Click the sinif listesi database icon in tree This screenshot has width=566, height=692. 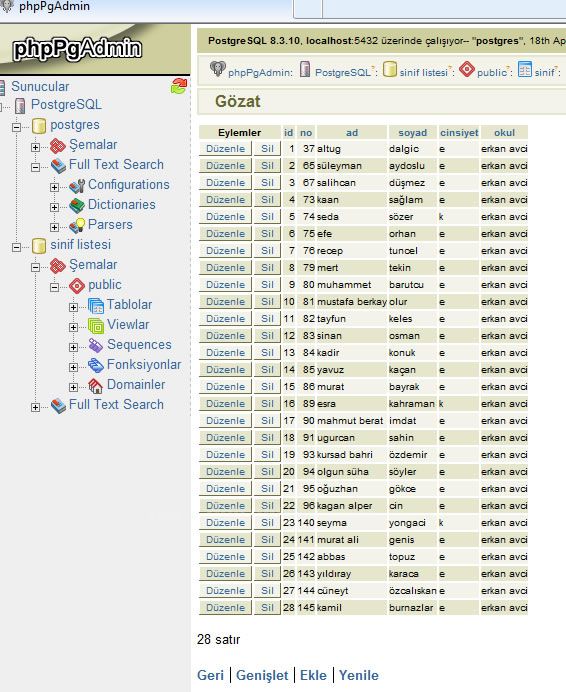(x=39, y=246)
